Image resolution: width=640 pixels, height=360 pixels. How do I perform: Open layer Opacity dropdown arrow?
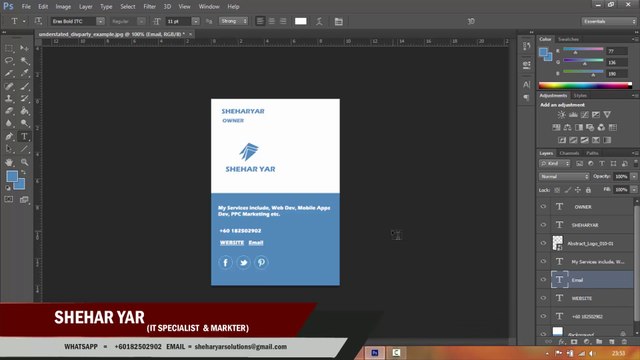pyautogui.click(x=634, y=176)
